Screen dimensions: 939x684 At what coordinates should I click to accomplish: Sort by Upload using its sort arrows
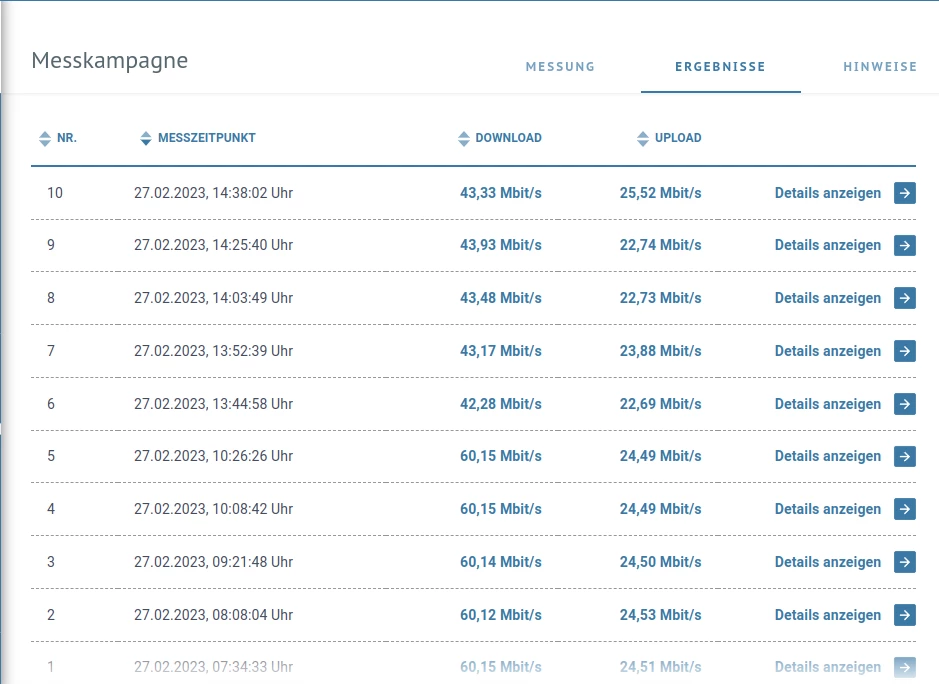coord(643,138)
